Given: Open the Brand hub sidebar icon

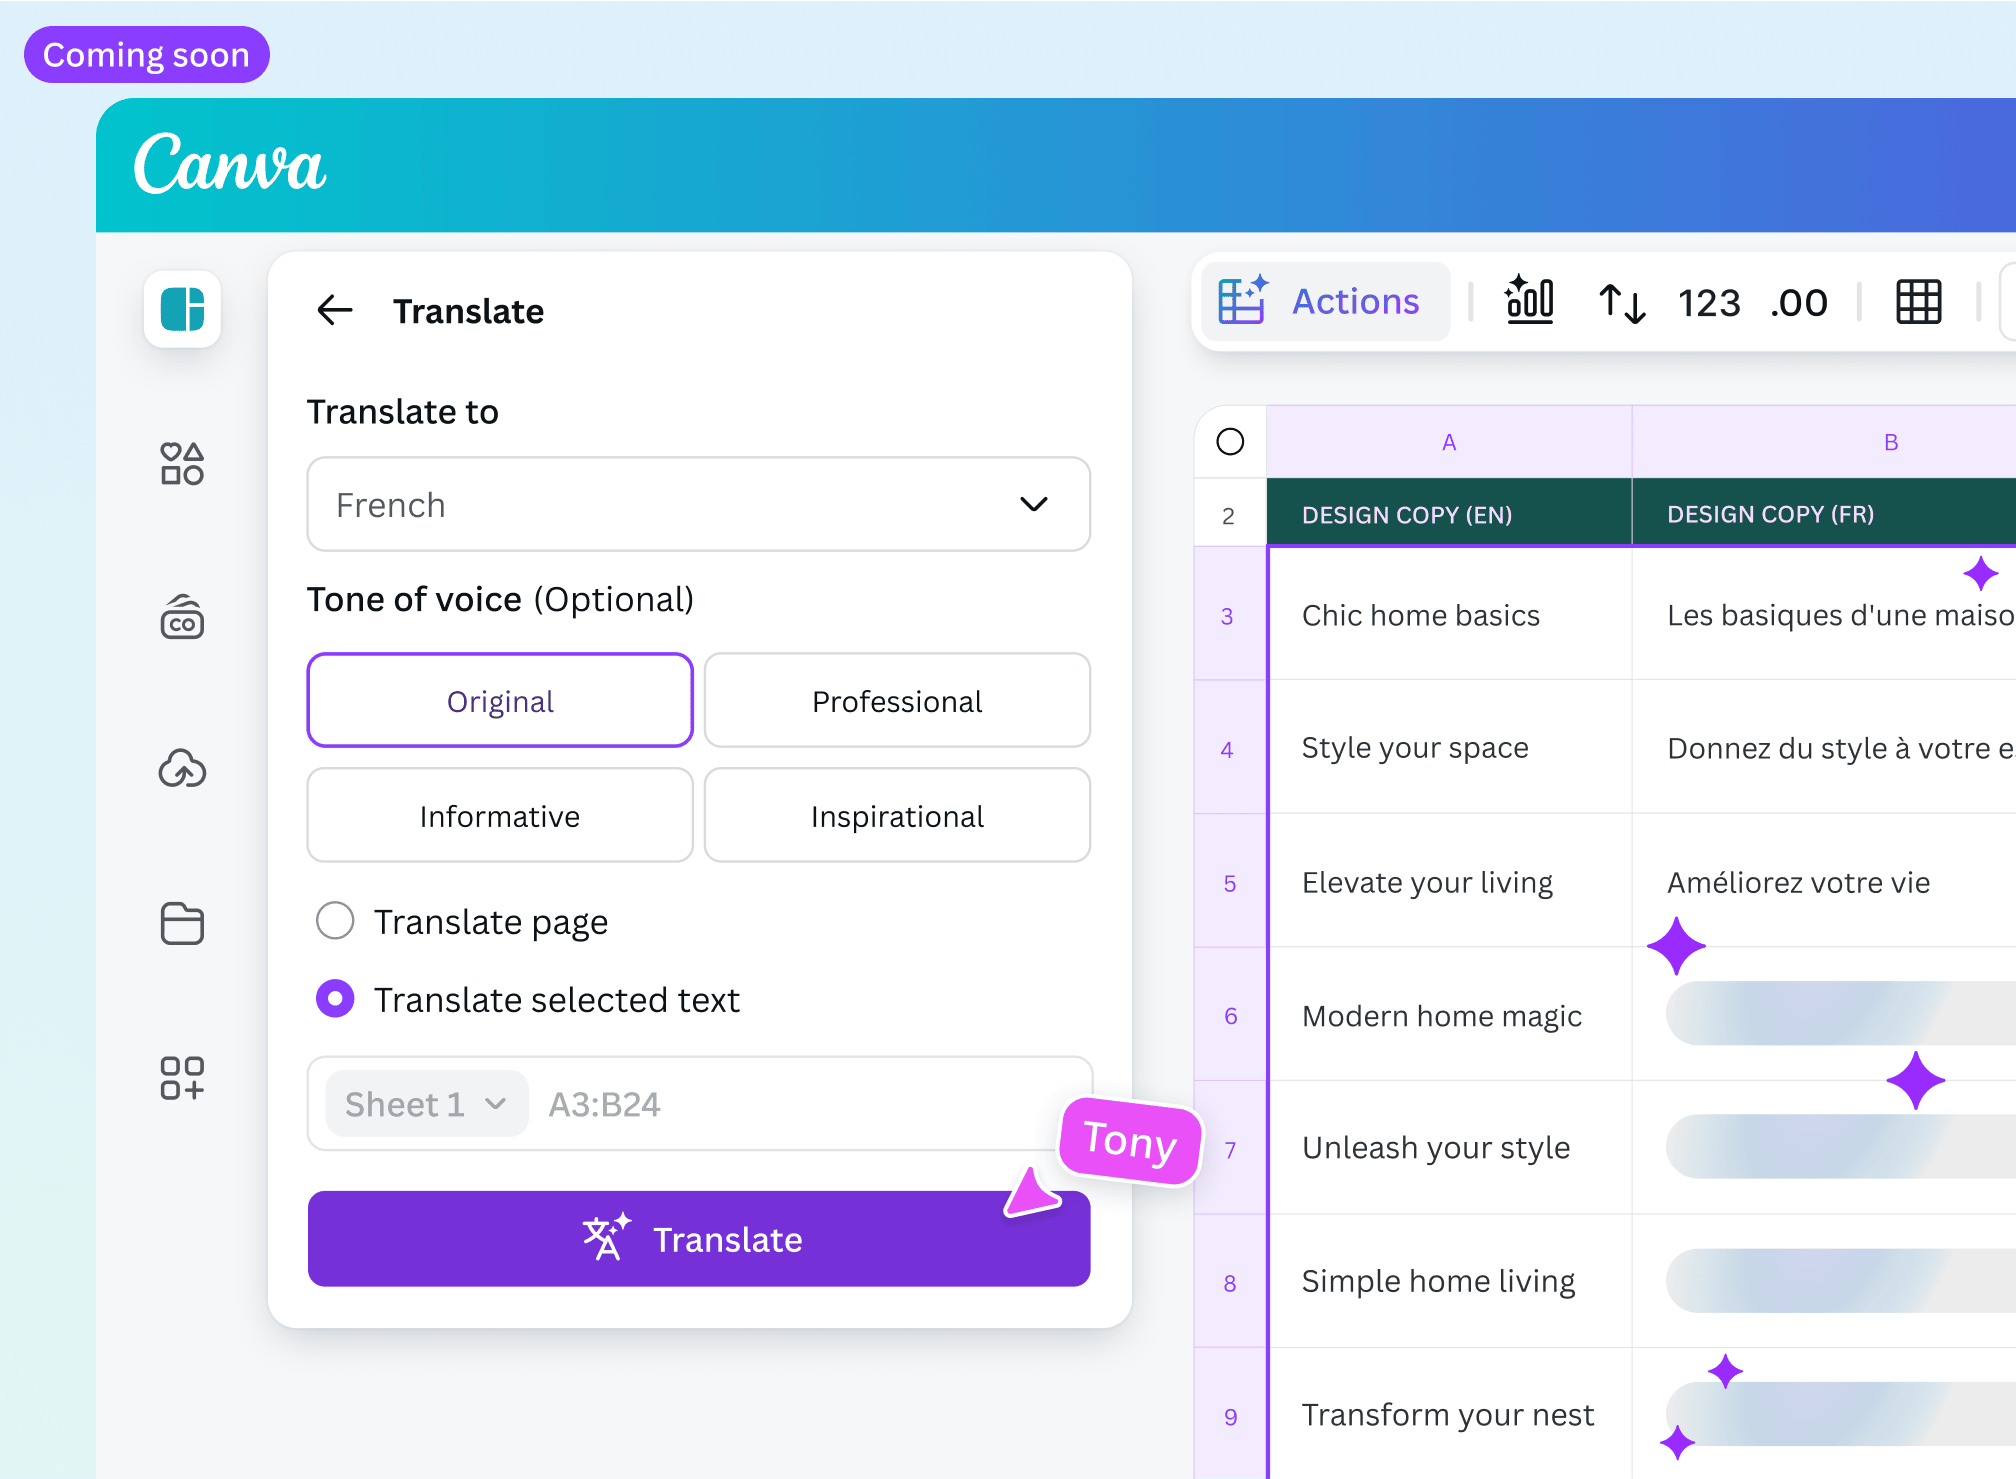Looking at the screenshot, I should pyautogui.click(x=182, y=617).
